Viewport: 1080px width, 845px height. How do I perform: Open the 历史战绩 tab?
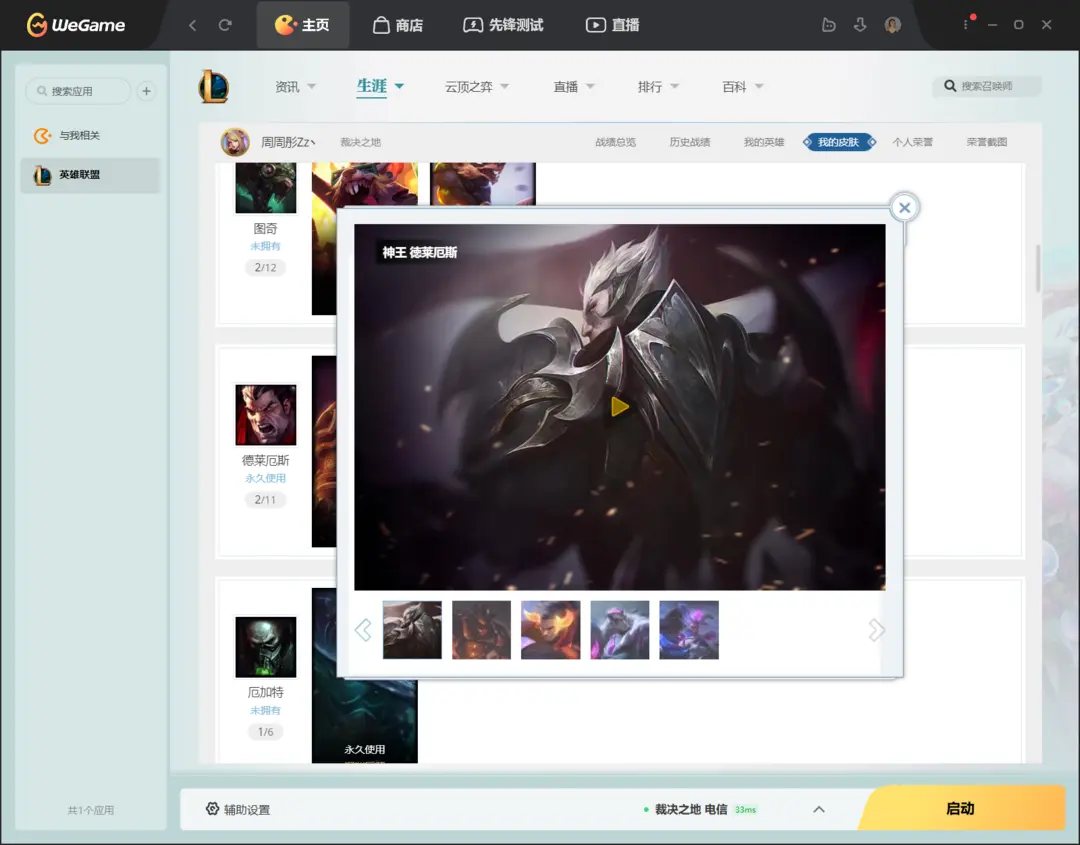coord(689,143)
